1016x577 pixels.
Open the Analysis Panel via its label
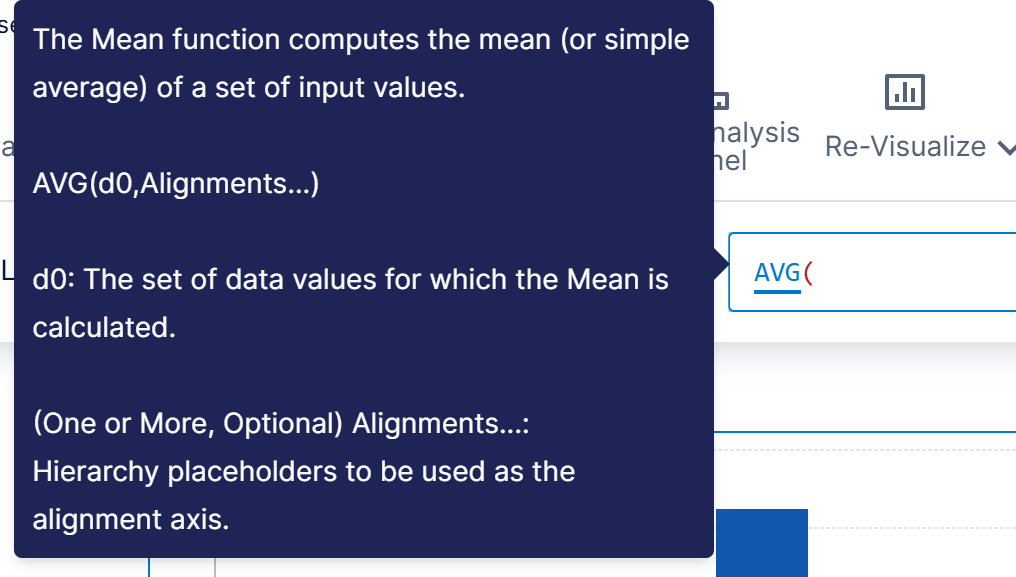pos(756,146)
